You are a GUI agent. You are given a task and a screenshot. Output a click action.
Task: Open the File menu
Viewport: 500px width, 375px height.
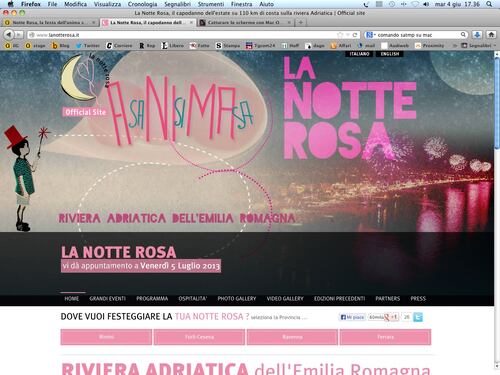(x=52, y=4)
